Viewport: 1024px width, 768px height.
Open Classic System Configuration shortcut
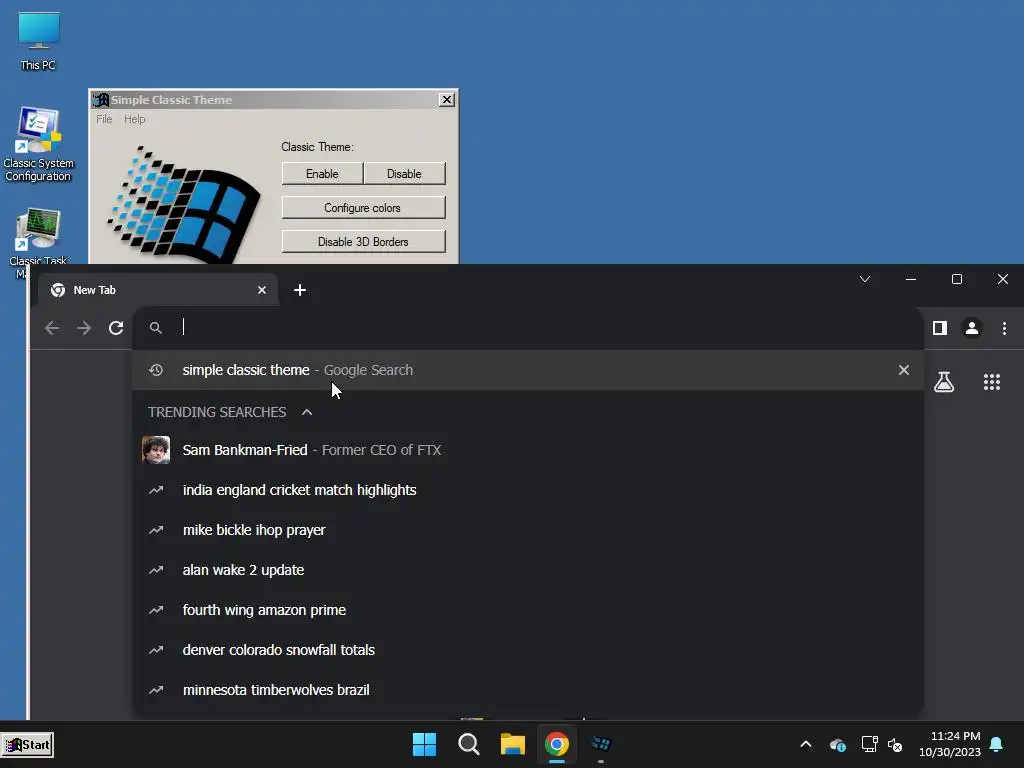pyautogui.click(x=38, y=144)
